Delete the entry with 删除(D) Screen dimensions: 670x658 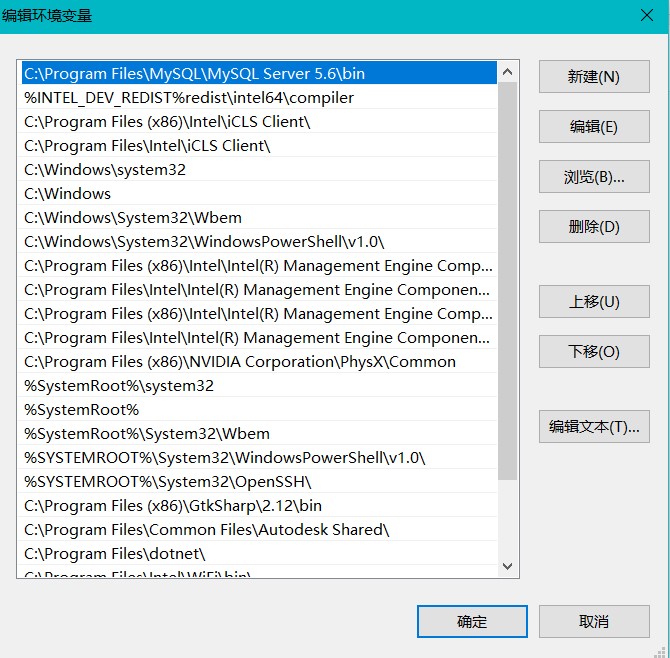click(x=594, y=226)
